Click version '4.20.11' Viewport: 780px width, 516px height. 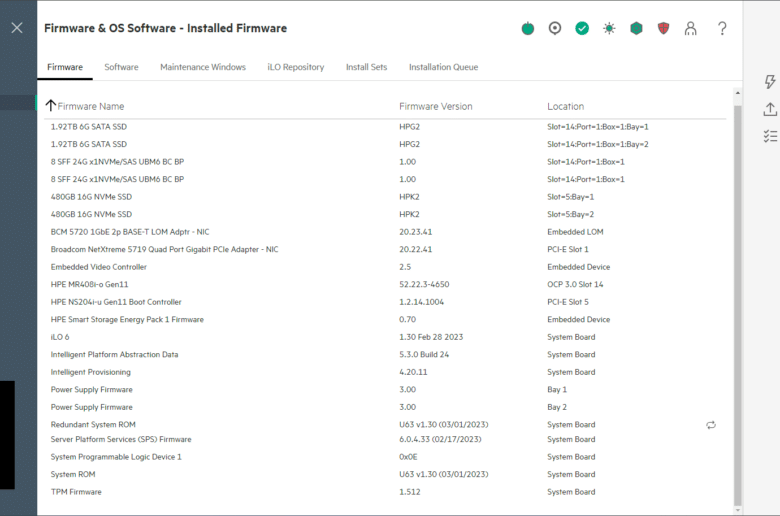(x=413, y=372)
